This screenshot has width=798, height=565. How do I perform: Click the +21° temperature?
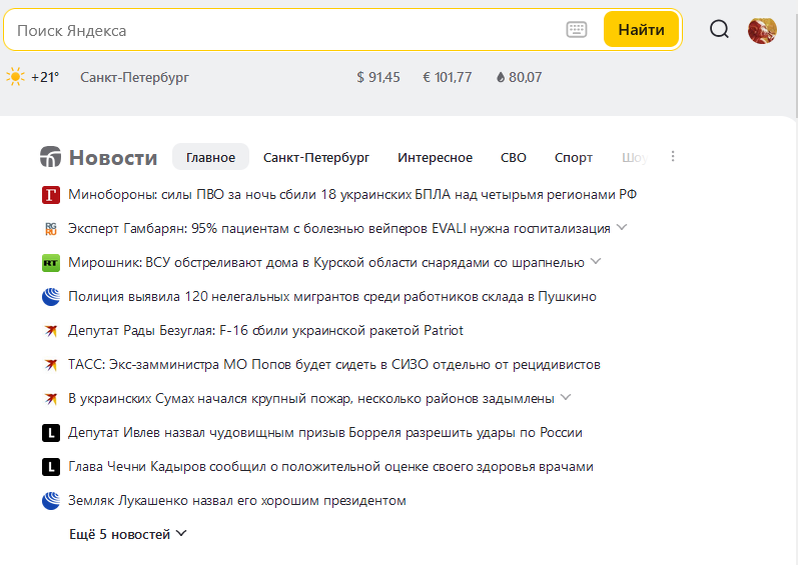point(45,77)
